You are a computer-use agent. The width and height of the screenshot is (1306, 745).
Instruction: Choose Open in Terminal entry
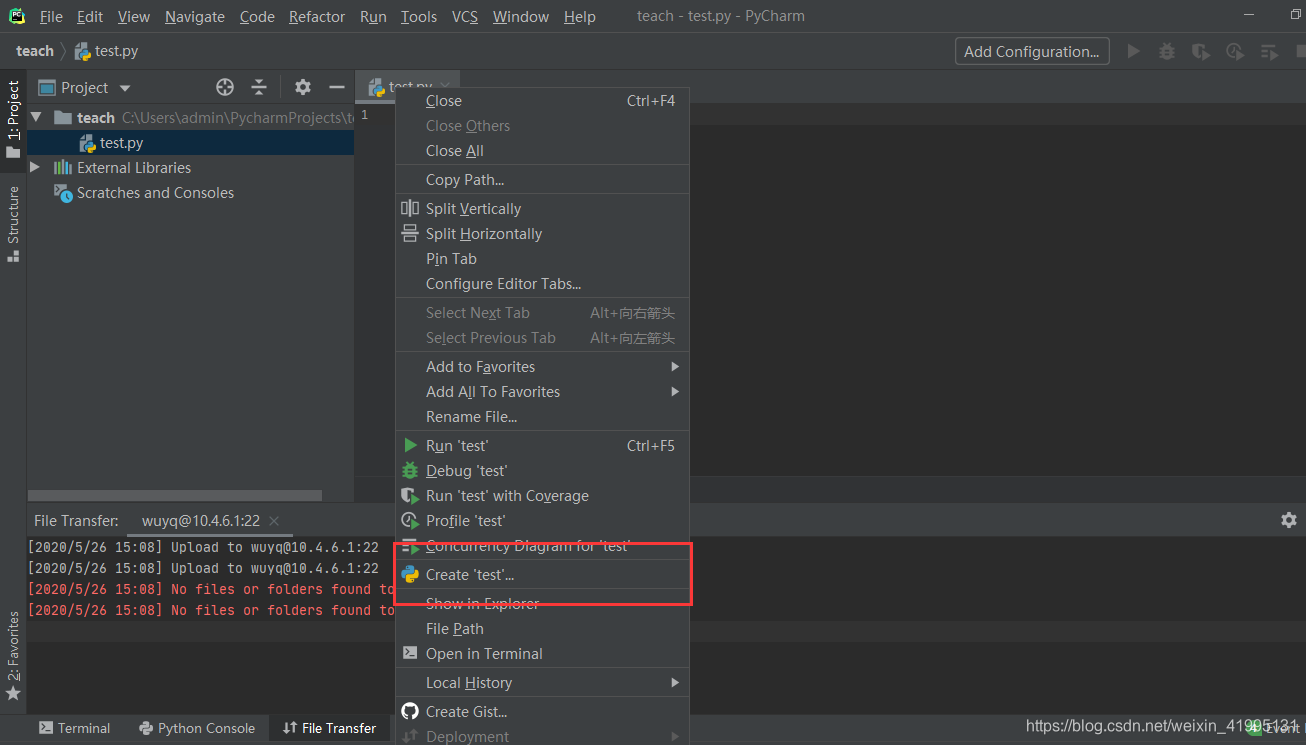coord(543,654)
